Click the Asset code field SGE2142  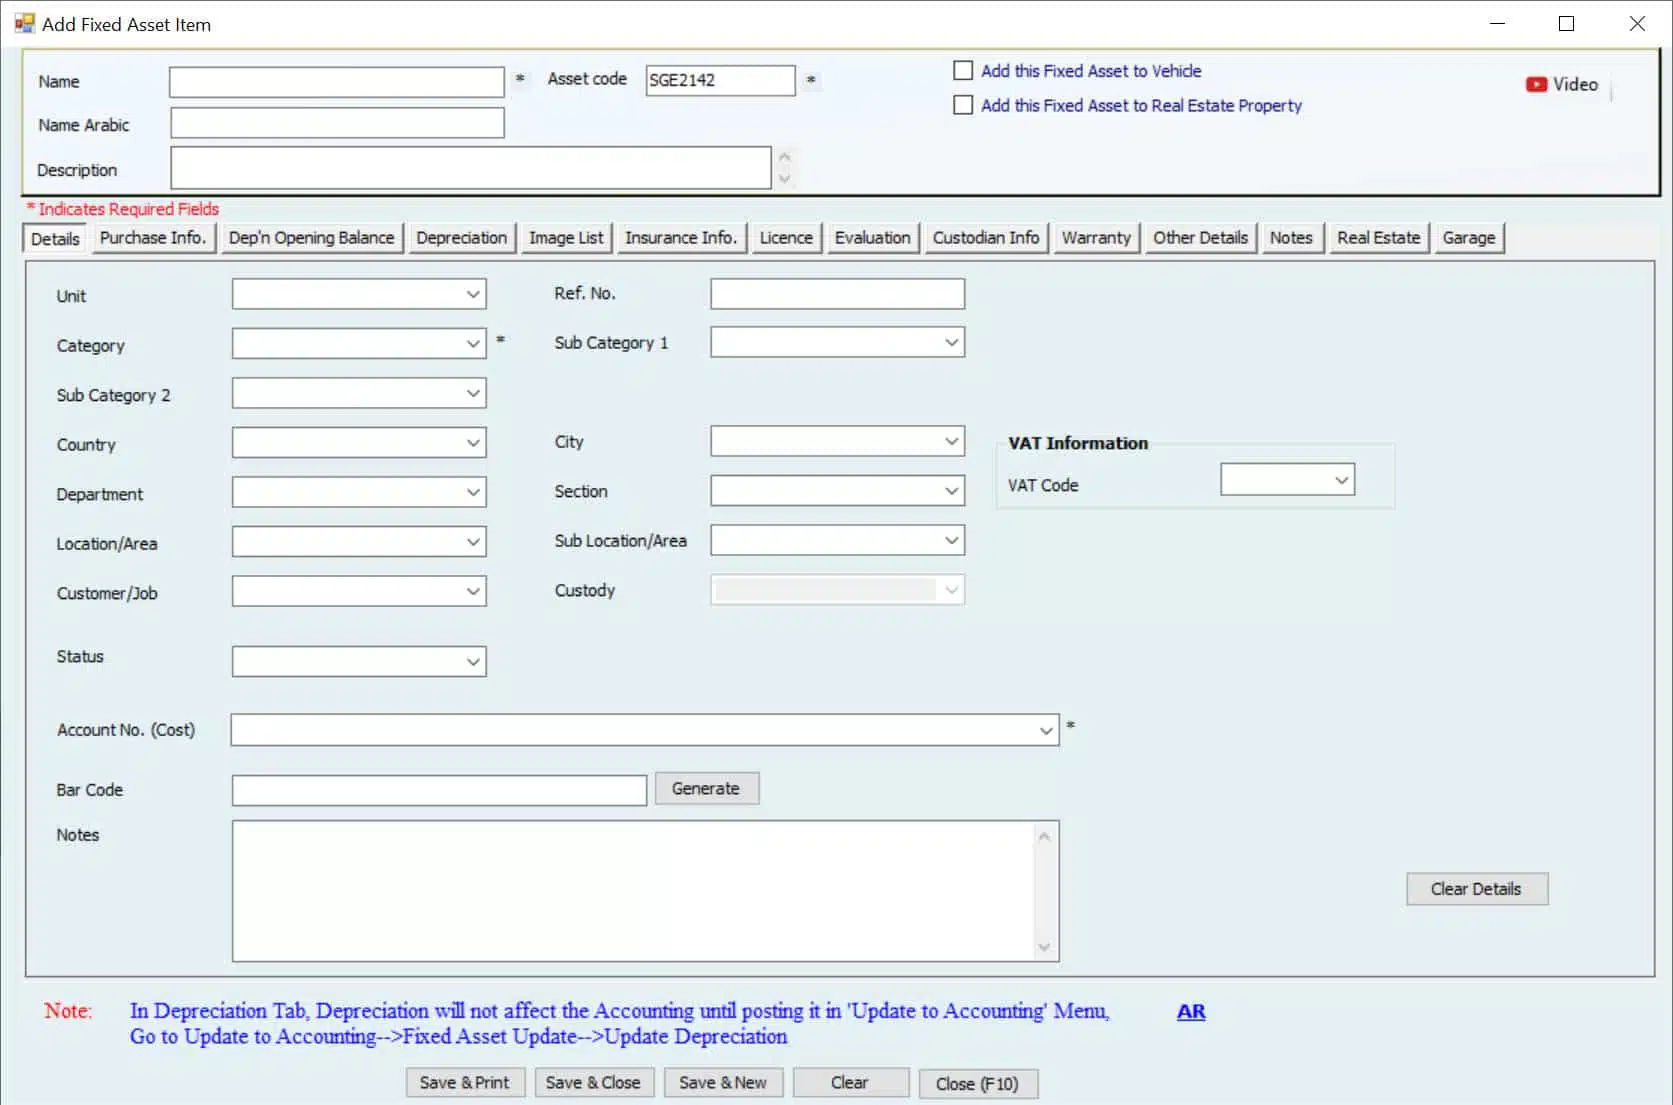pos(720,80)
